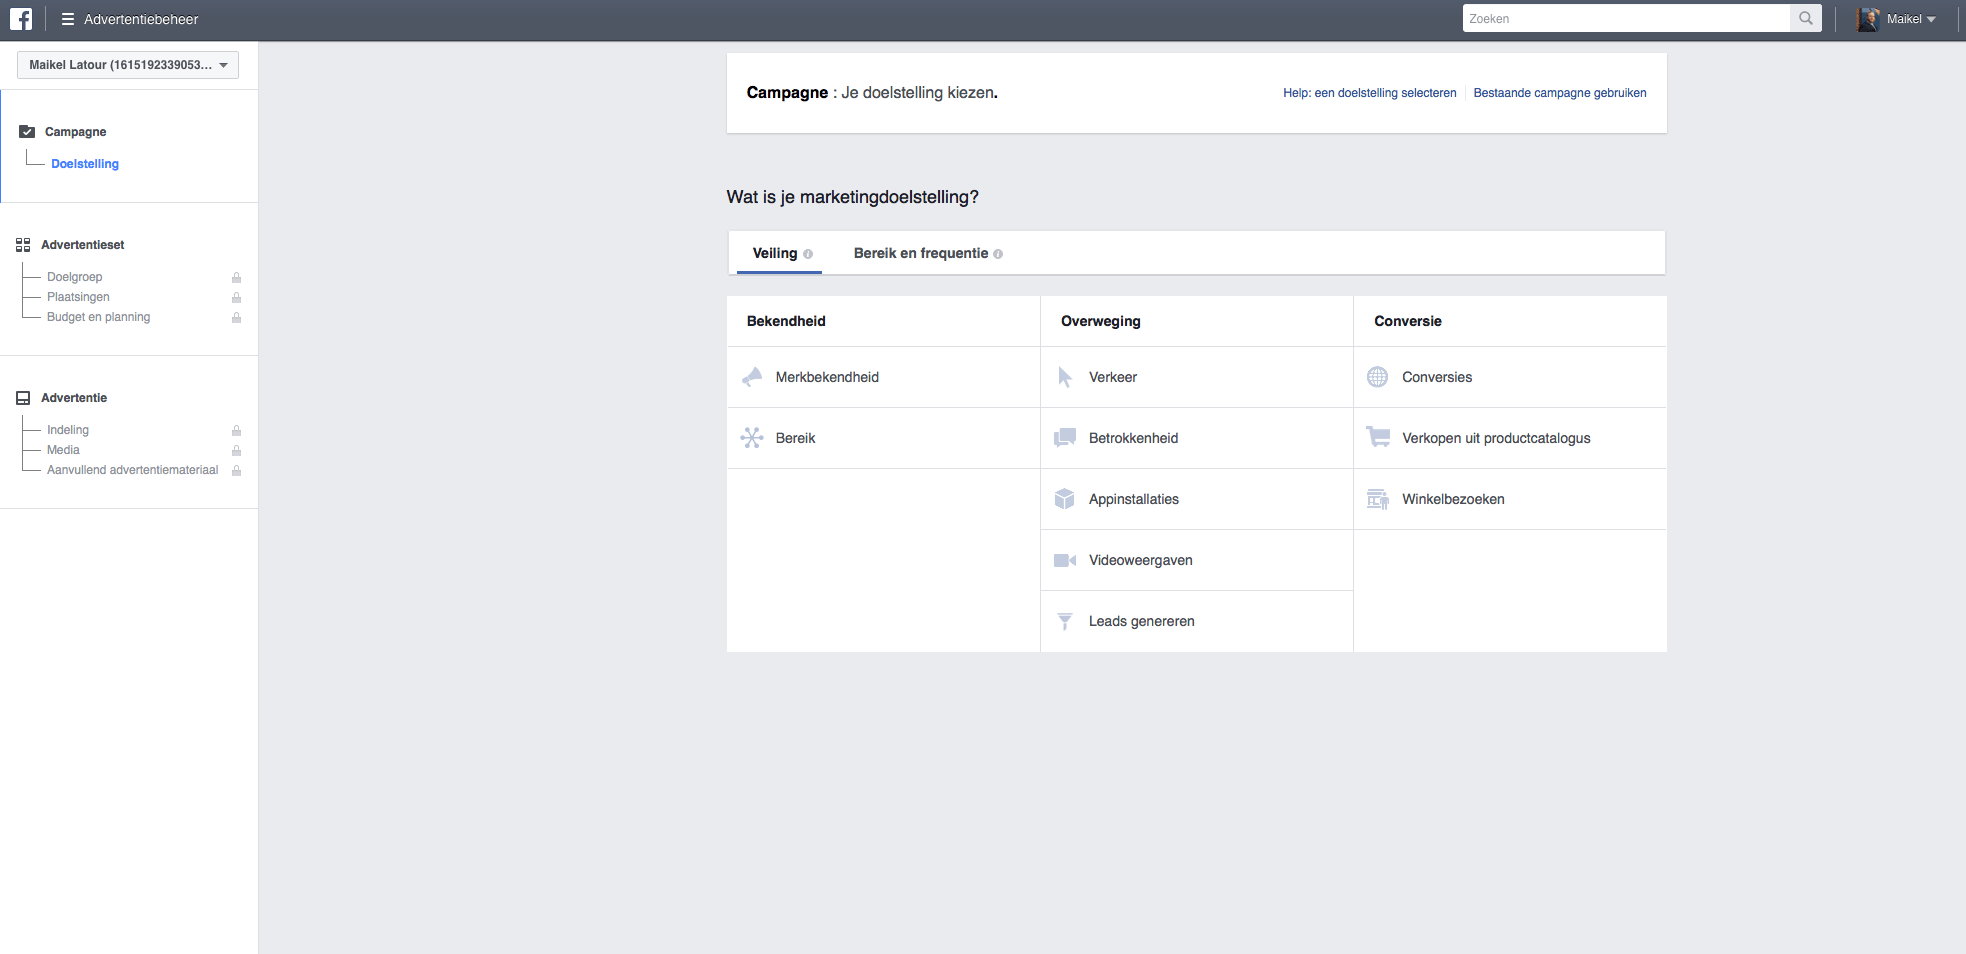Screen dimensions: 1966x954
Task: Click the Betrokkenheid chat bubbles icon
Action: click(1065, 438)
